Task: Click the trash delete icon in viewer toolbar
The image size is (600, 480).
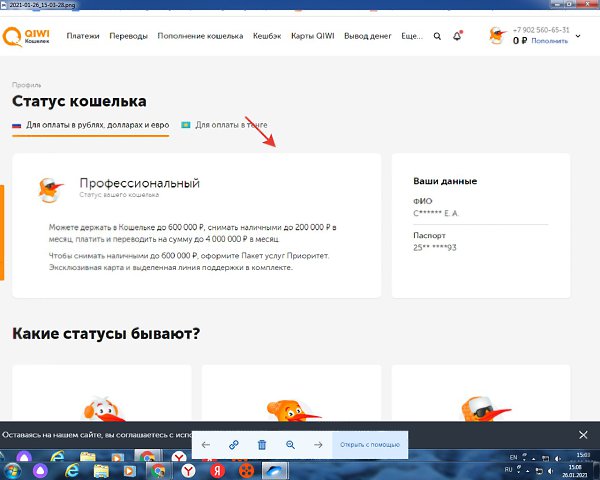Action: point(262,444)
